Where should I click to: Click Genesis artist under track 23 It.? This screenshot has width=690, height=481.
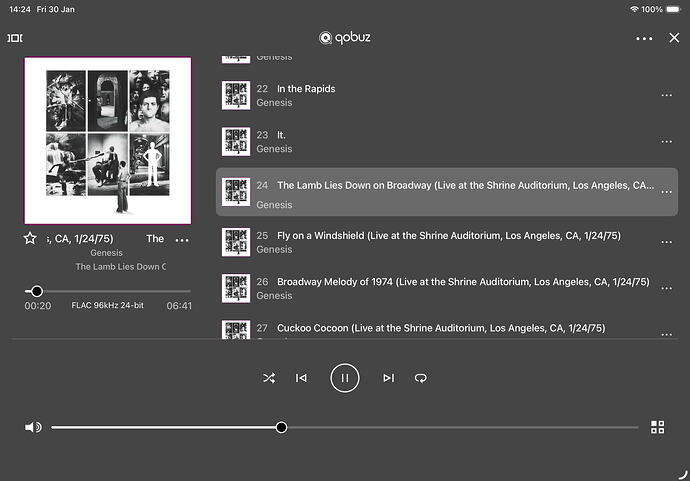[x=274, y=149]
